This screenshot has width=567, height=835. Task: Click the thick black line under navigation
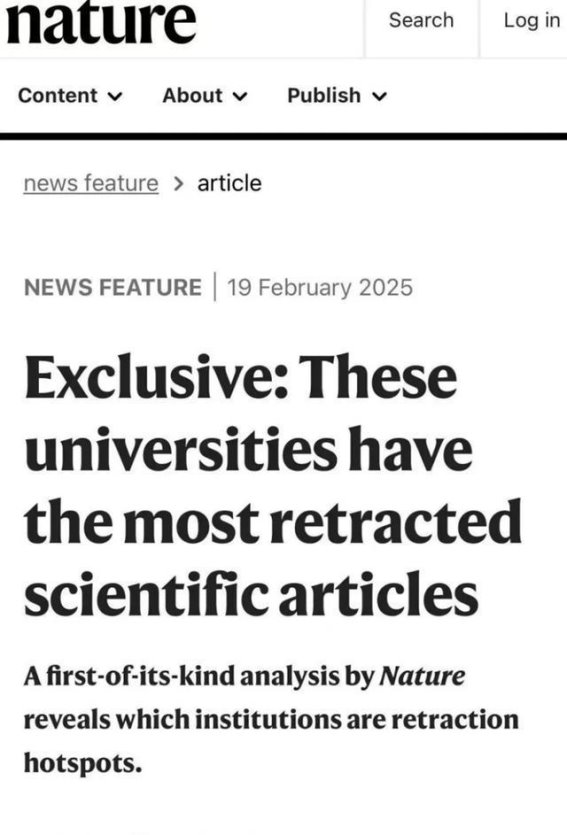[x=283, y=137]
